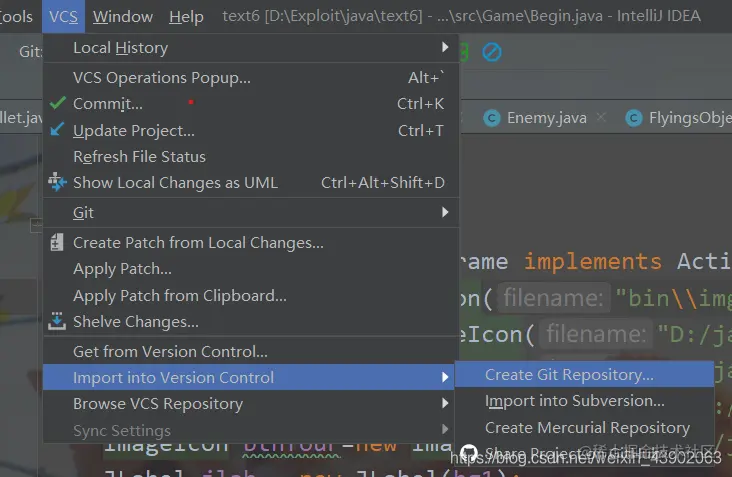
Task: Click the GitHub icon in the submenu
Action: (469, 453)
